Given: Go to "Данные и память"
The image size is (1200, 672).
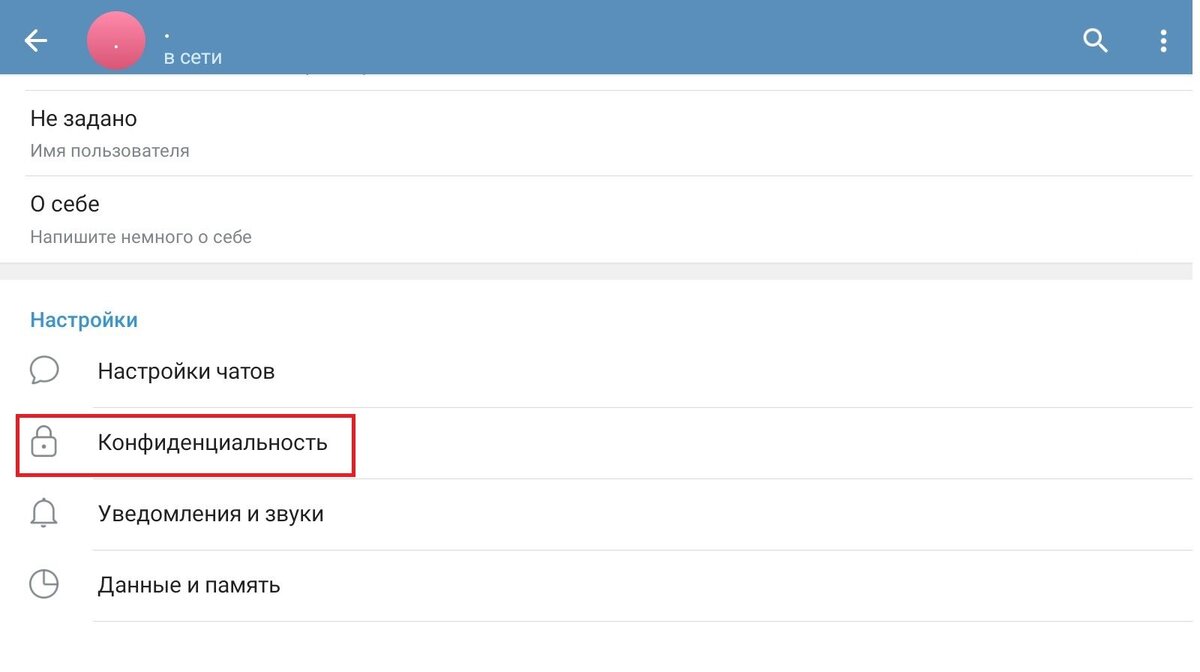Looking at the screenshot, I should 188,585.
